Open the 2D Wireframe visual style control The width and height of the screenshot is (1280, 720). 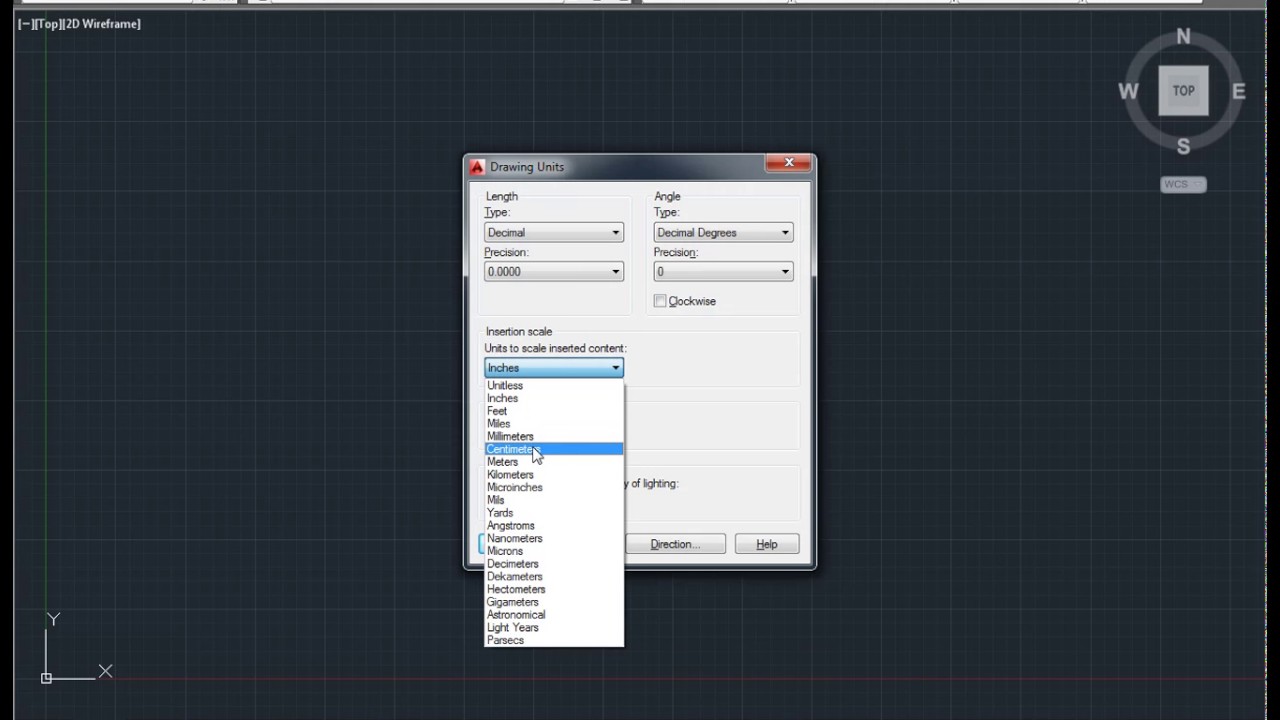102,24
